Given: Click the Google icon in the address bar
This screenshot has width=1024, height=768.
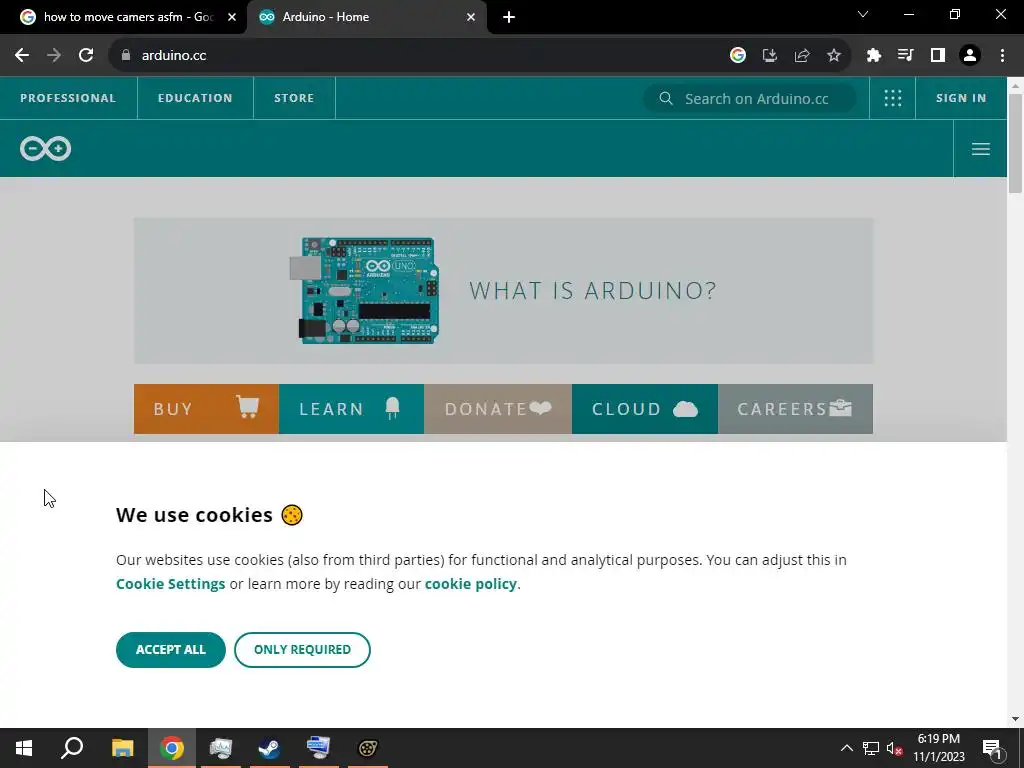Looking at the screenshot, I should (x=737, y=56).
